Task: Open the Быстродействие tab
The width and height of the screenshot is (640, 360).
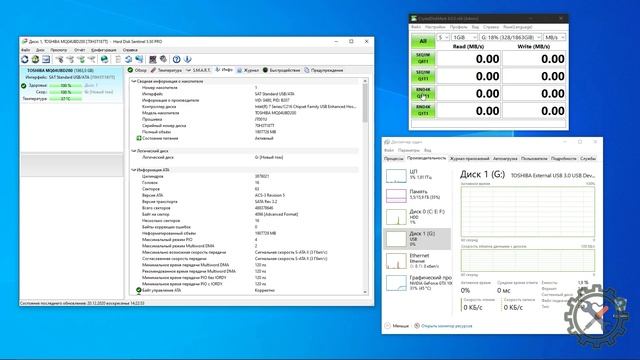Action: click(x=281, y=70)
